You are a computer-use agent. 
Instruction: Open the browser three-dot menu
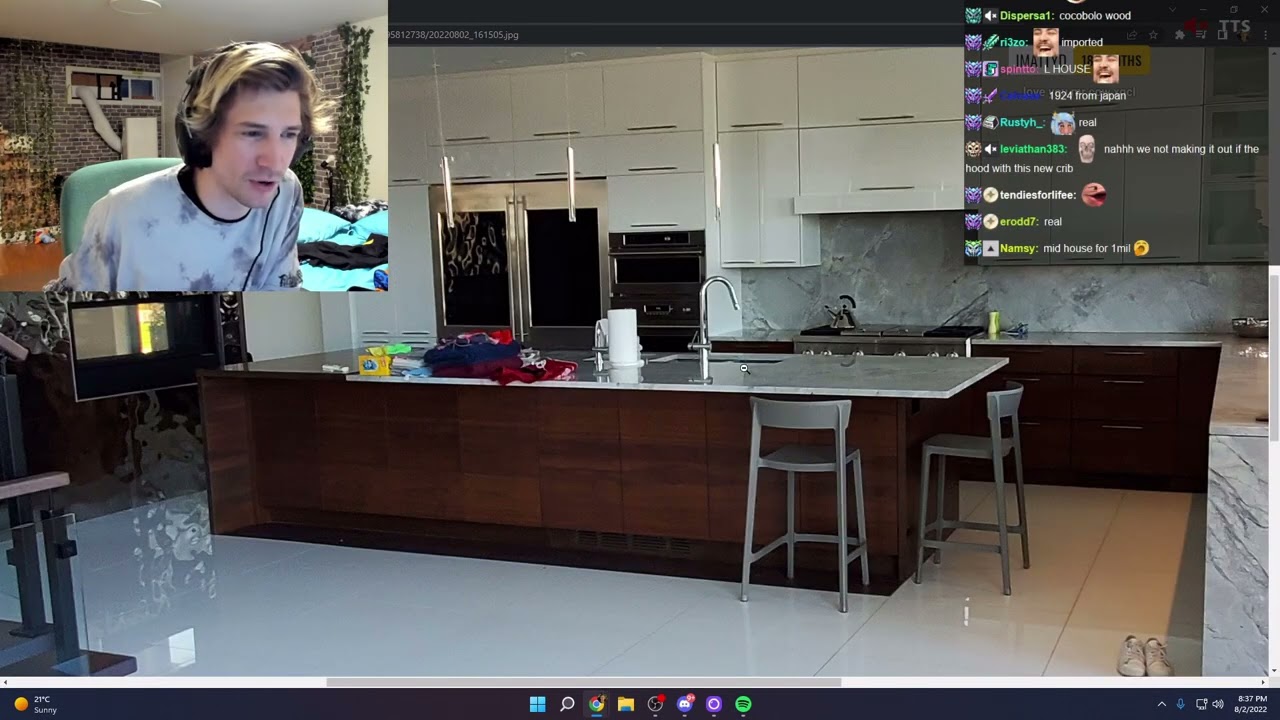tap(1265, 35)
